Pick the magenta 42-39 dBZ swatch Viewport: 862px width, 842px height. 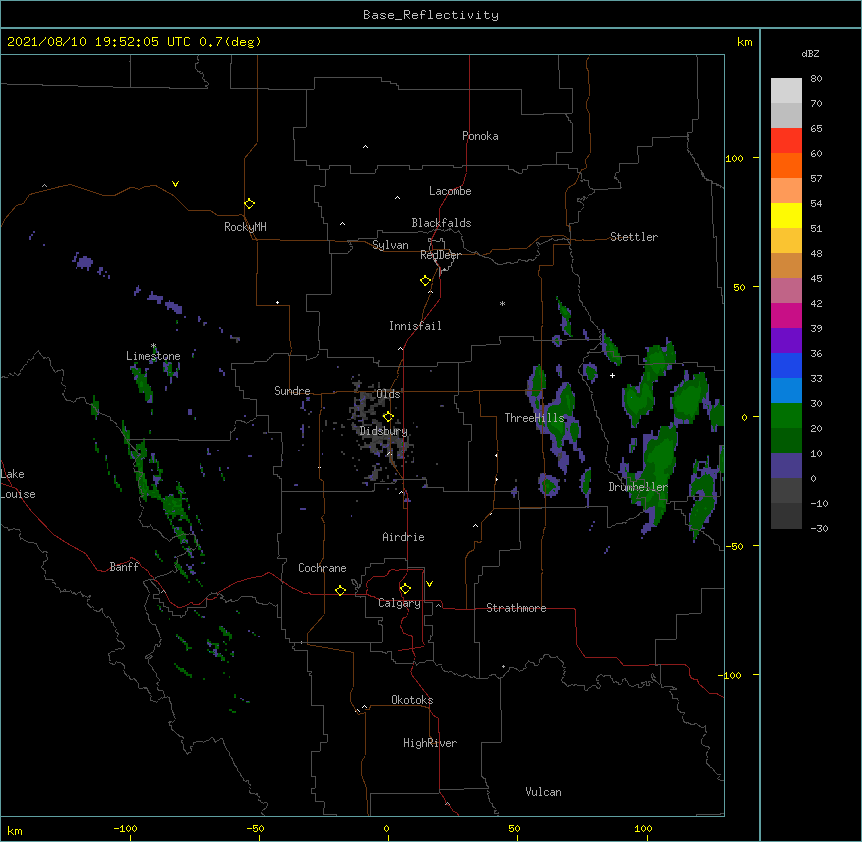click(786, 316)
